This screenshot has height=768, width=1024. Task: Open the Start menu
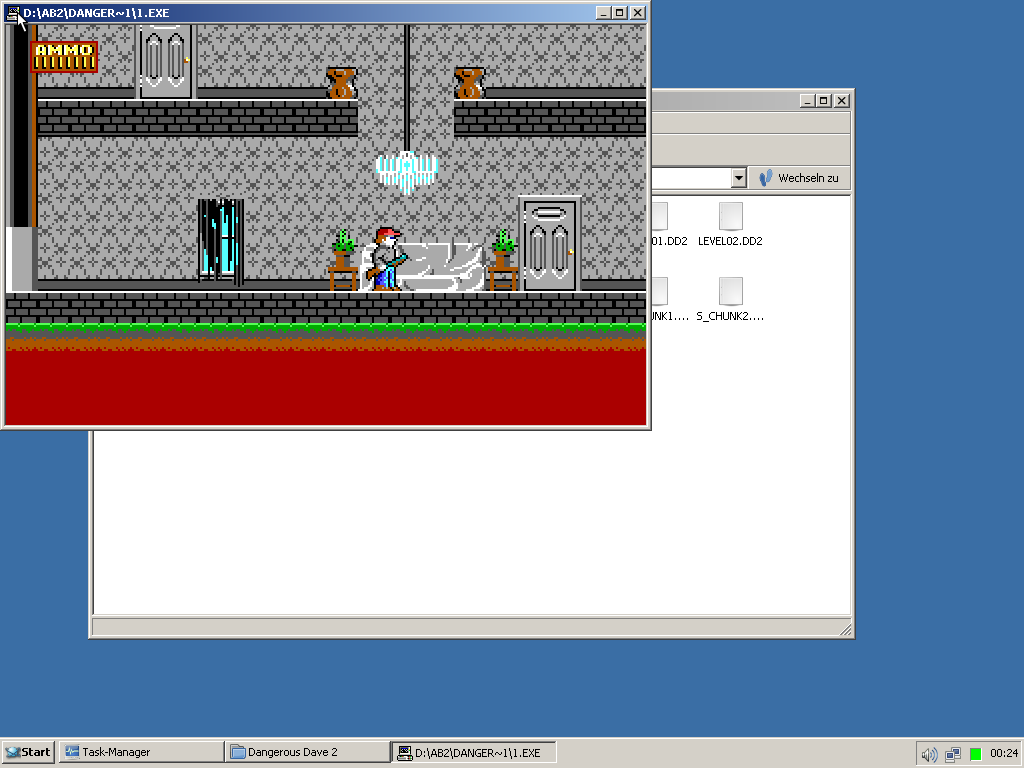point(28,753)
